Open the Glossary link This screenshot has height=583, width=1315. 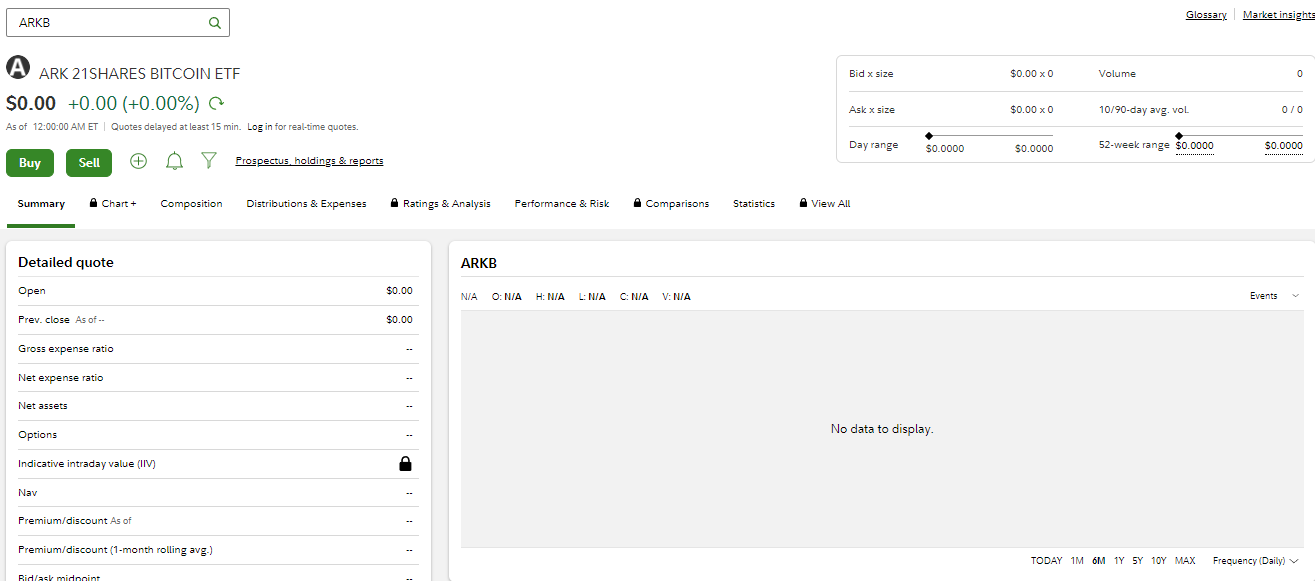click(x=1206, y=15)
